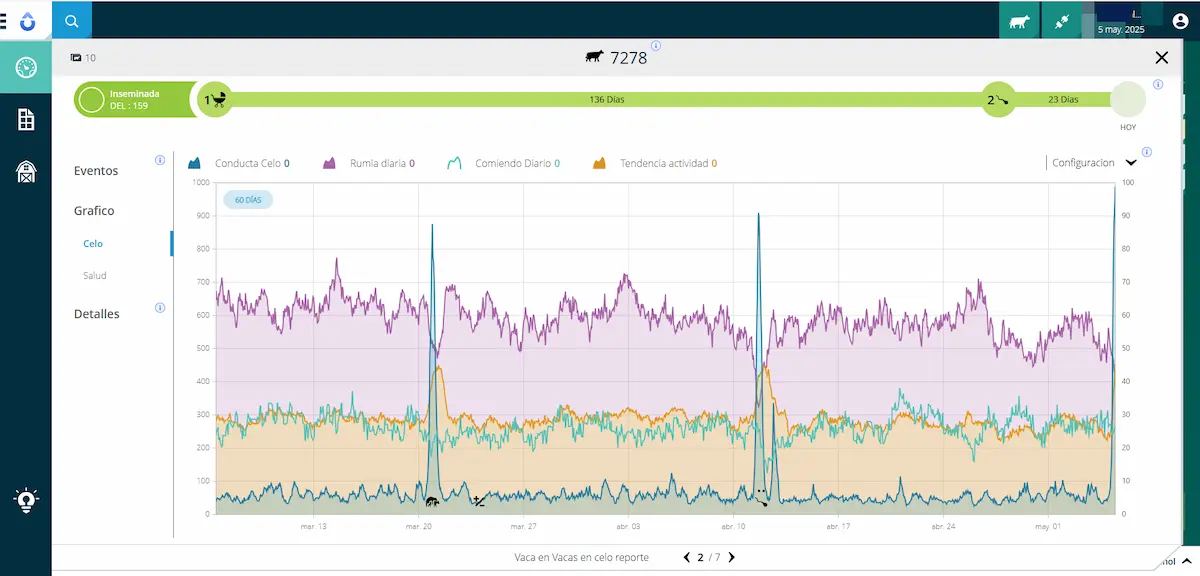Open the reports sheet sidebar icon
The width and height of the screenshot is (1200, 576).
26,120
